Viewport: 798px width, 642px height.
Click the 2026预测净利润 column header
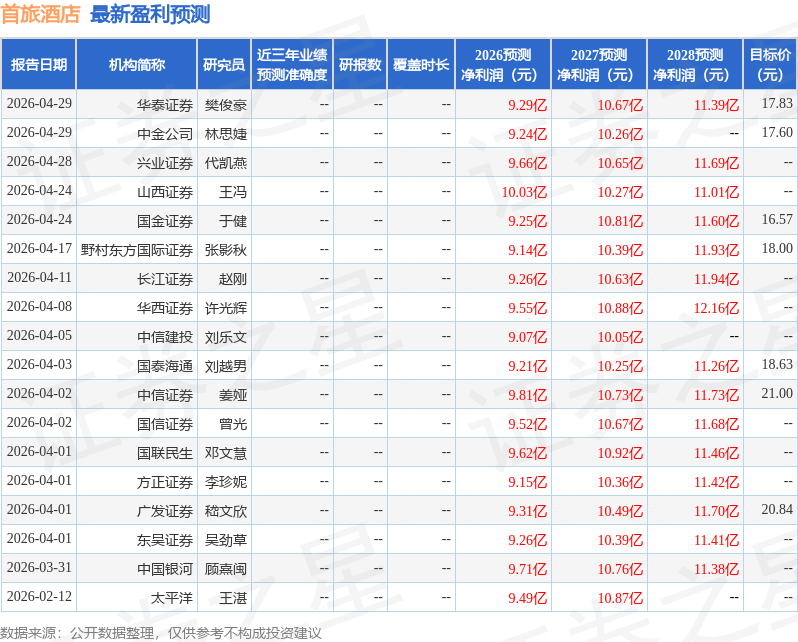tap(503, 65)
